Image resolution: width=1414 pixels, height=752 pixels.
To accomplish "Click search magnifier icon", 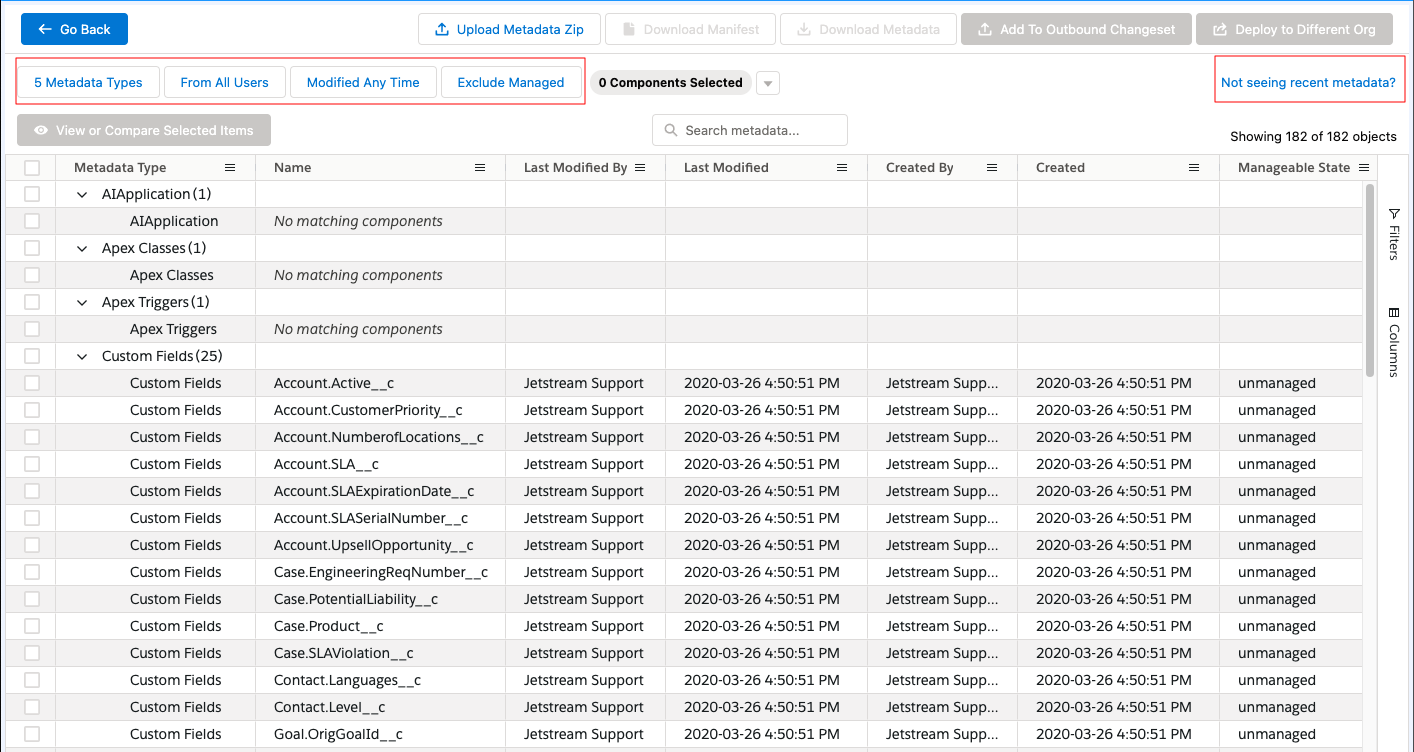I will [x=670, y=130].
